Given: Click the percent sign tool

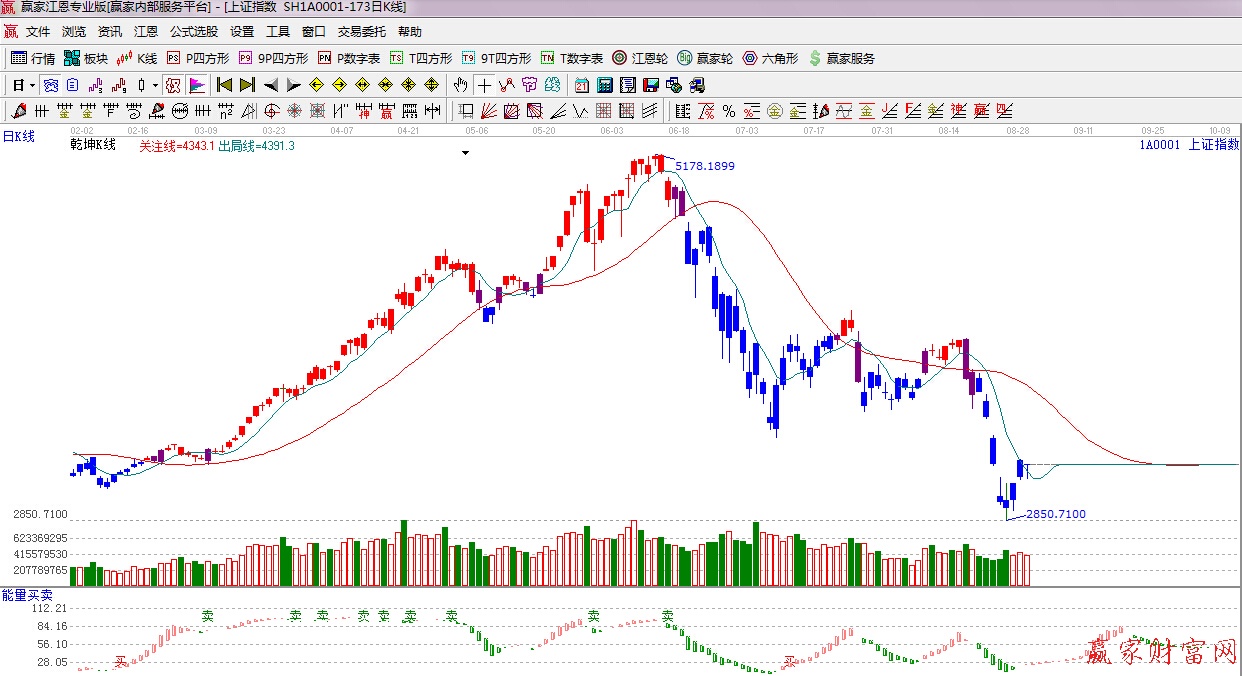Looking at the screenshot, I should pos(728,111).
